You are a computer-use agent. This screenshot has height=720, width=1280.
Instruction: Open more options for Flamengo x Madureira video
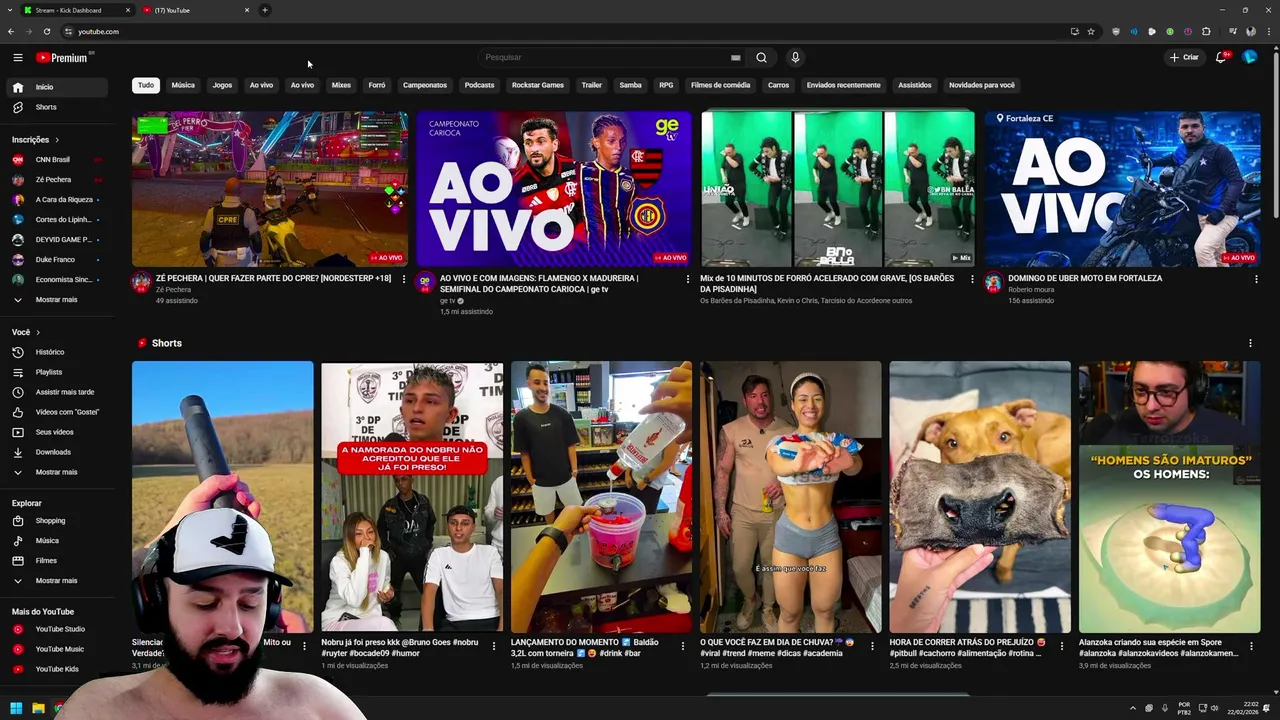[688, 279]
